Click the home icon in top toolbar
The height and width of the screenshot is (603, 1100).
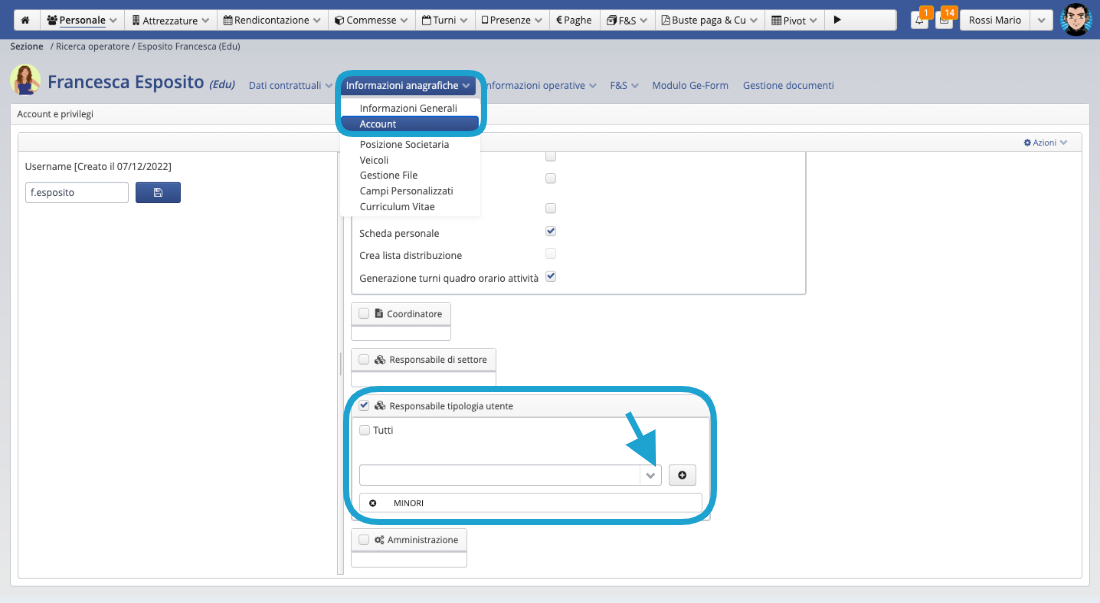coord(24,20)
